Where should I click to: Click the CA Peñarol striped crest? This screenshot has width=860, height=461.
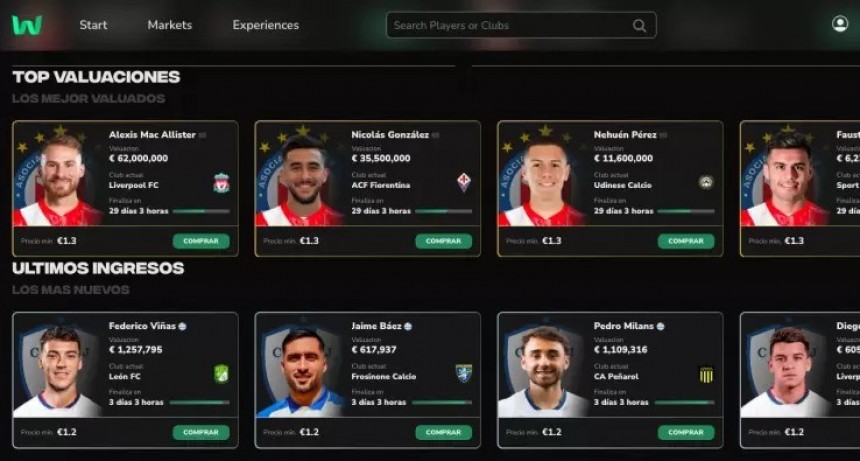(706, 375)
